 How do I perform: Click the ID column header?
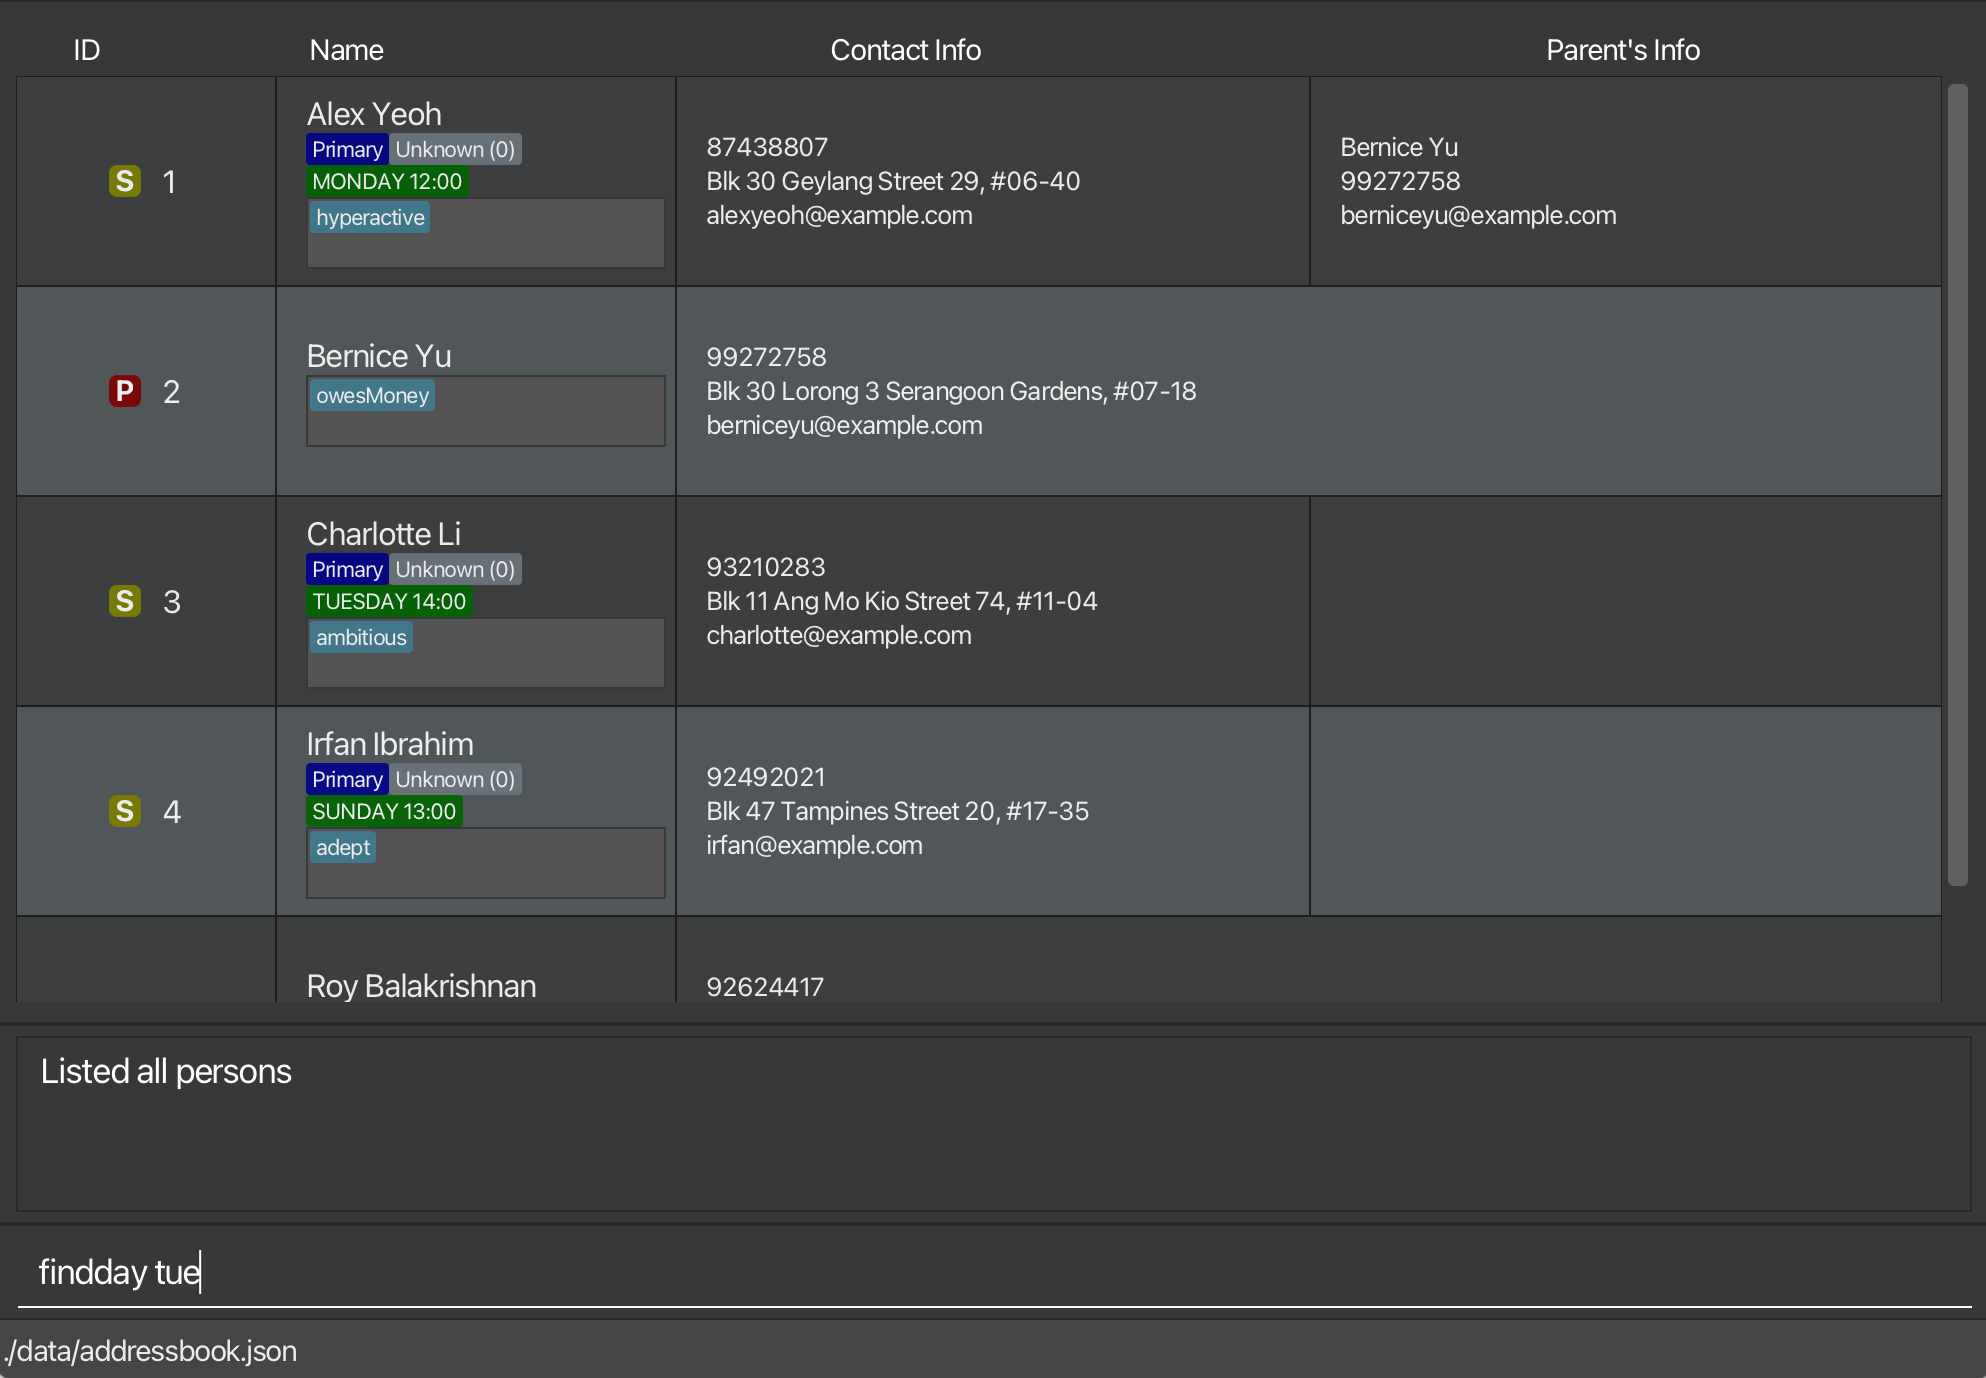click(87, 50)
